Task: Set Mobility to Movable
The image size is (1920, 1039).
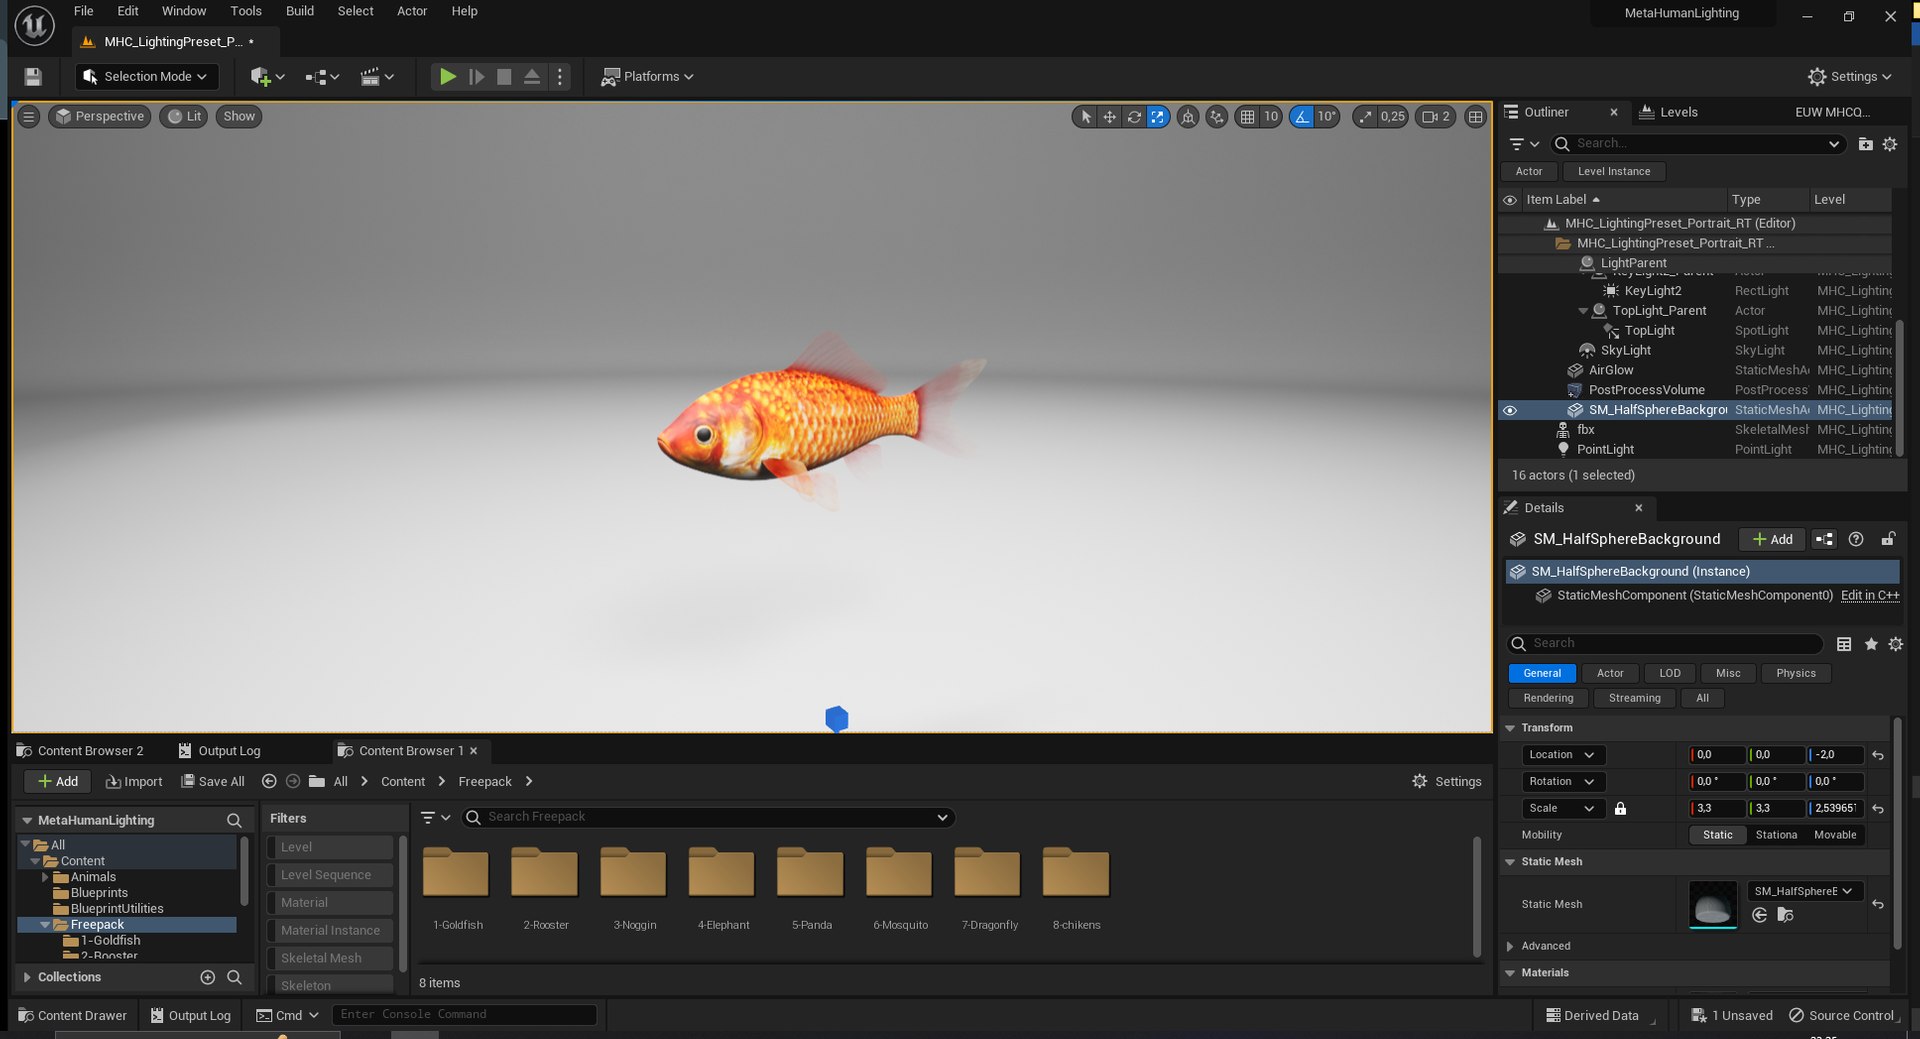Action: (x=1835, y=835)
